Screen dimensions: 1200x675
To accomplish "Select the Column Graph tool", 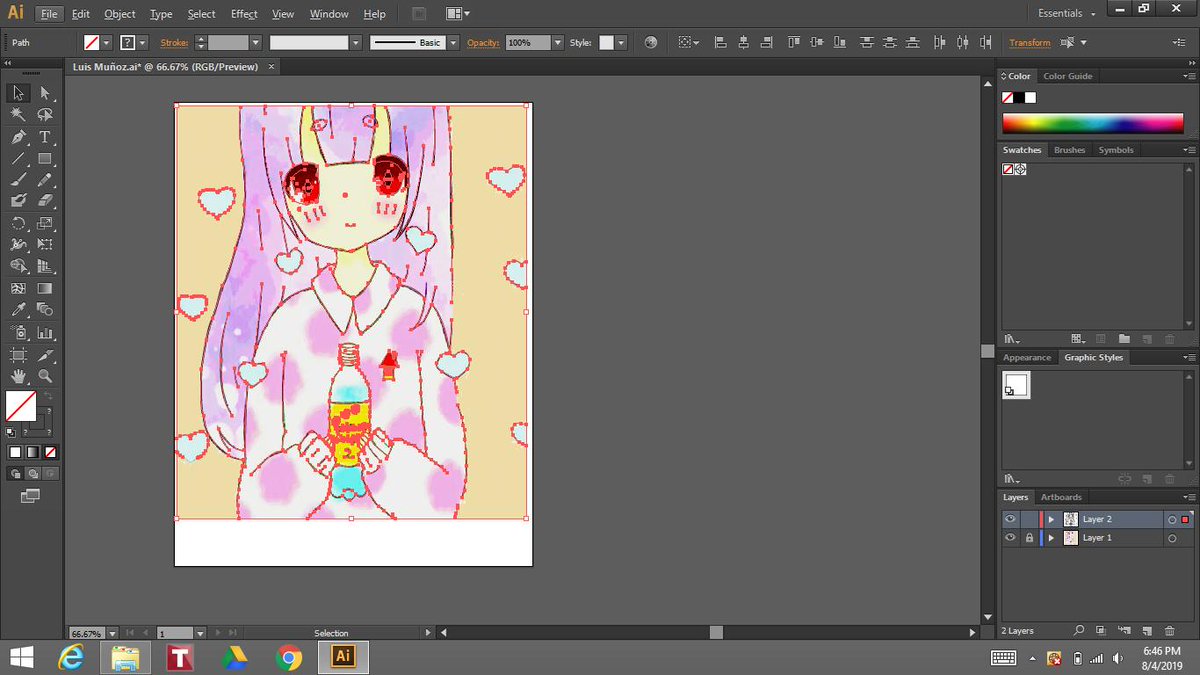I will click(x=45, y=333).
